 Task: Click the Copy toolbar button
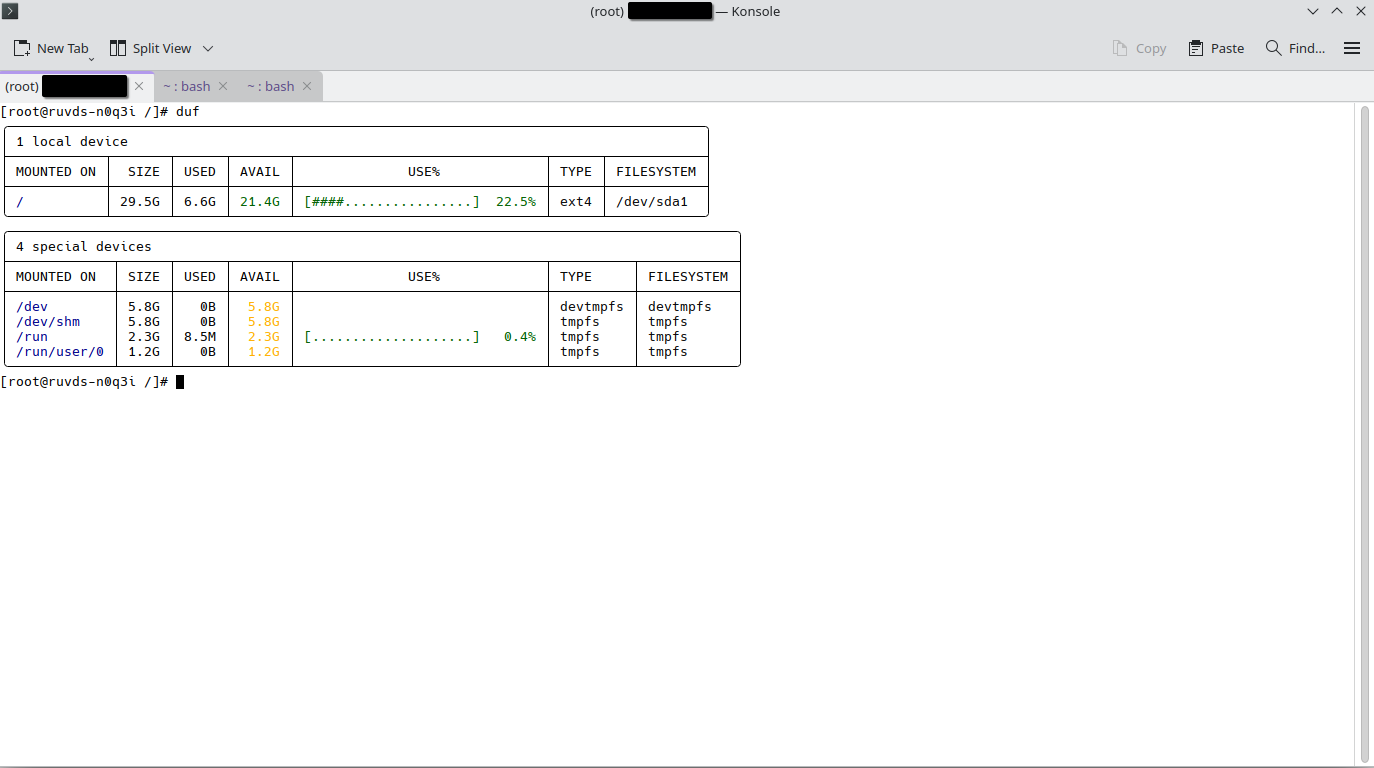(x=1139, y=48)
